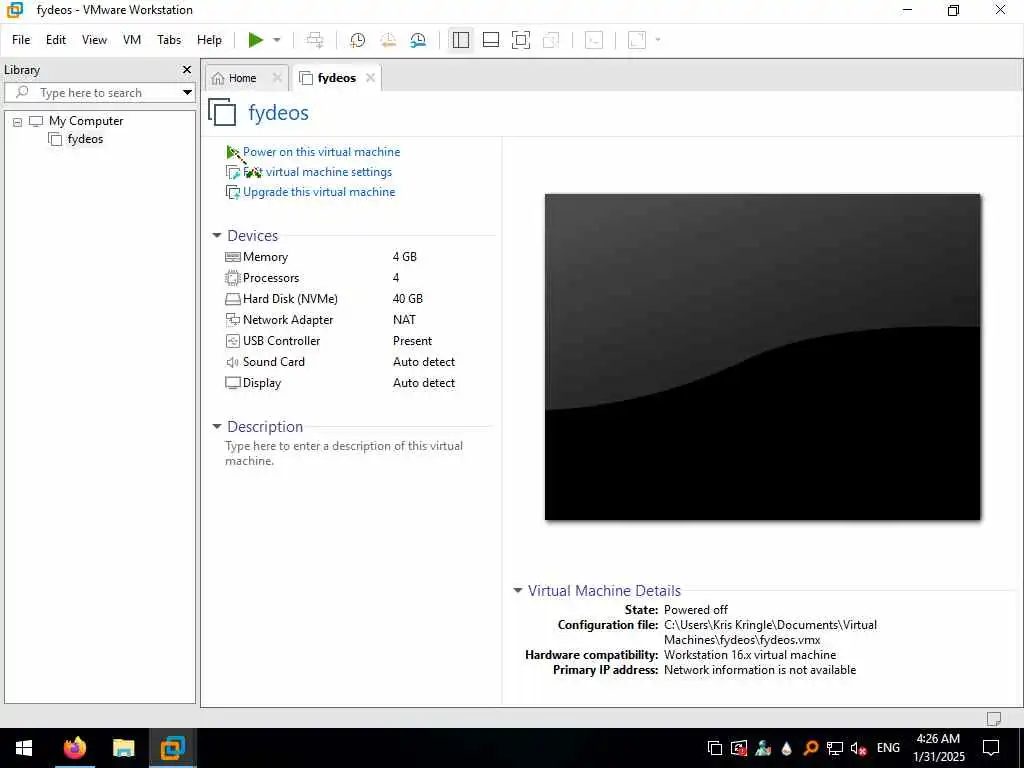Click the VMware Workstation taskbar icon
1024x768 pixels.
point(172,748)
